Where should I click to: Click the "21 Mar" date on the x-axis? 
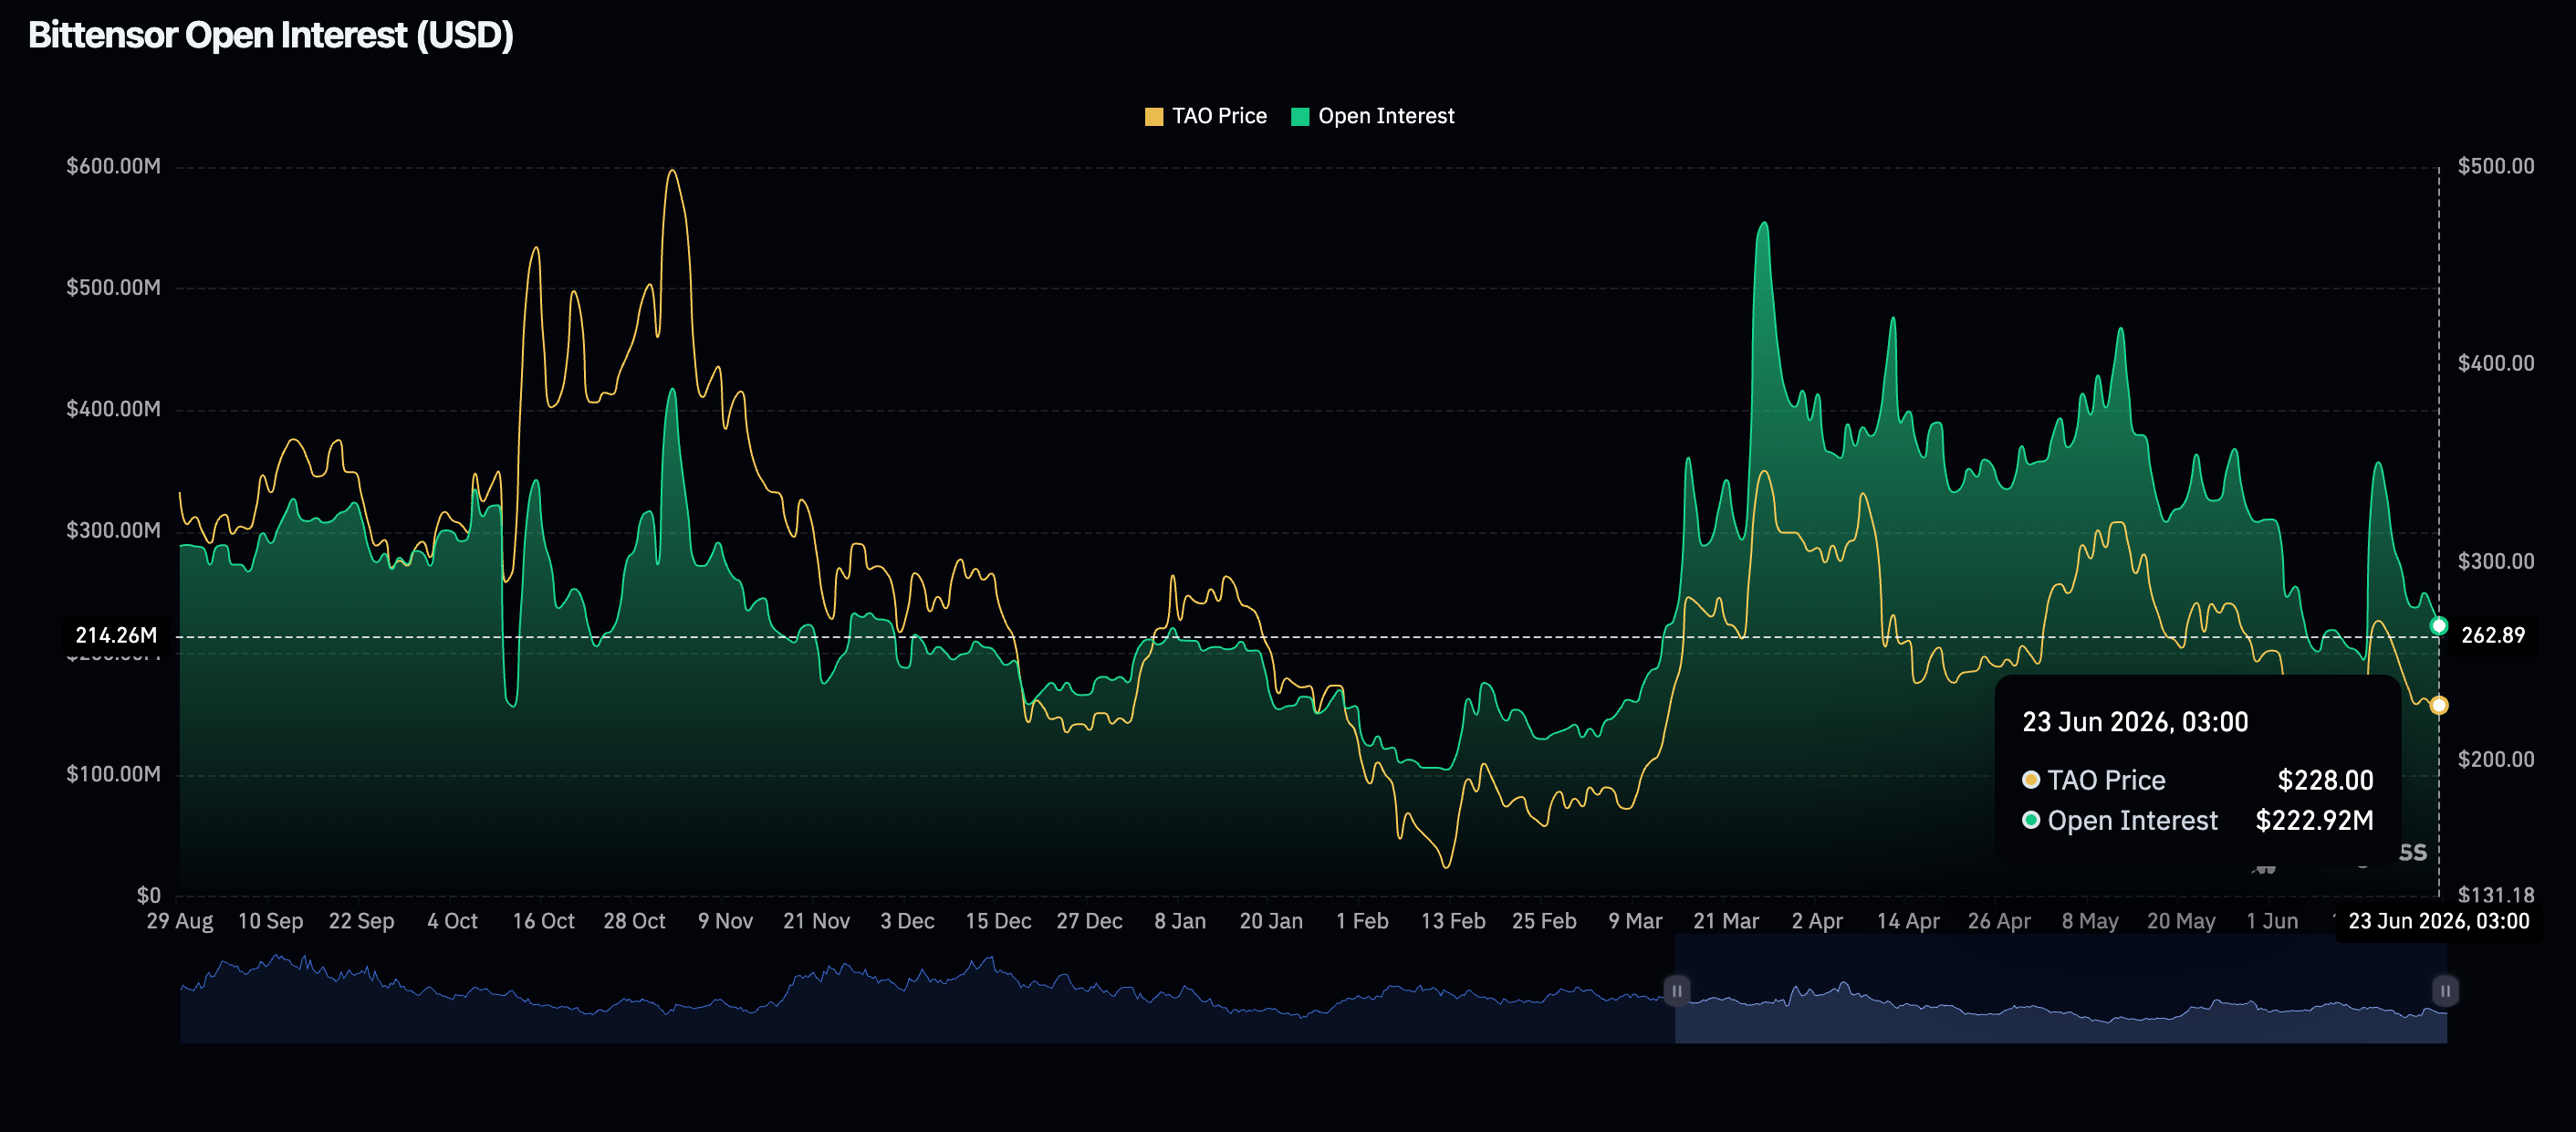tap(1726, 921)
